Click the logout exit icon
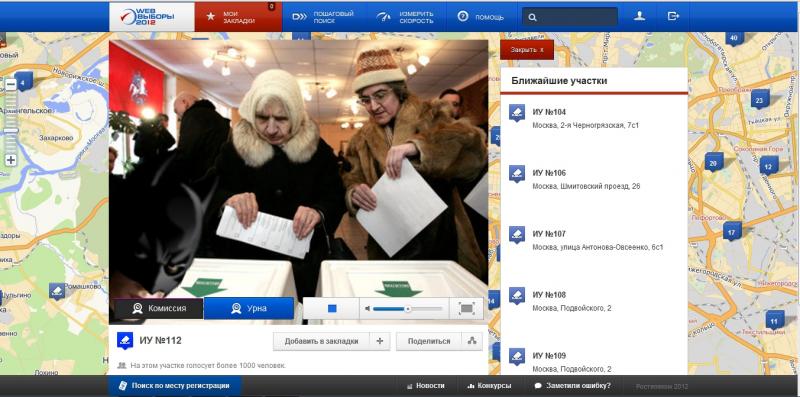 (x=673, y=16)
